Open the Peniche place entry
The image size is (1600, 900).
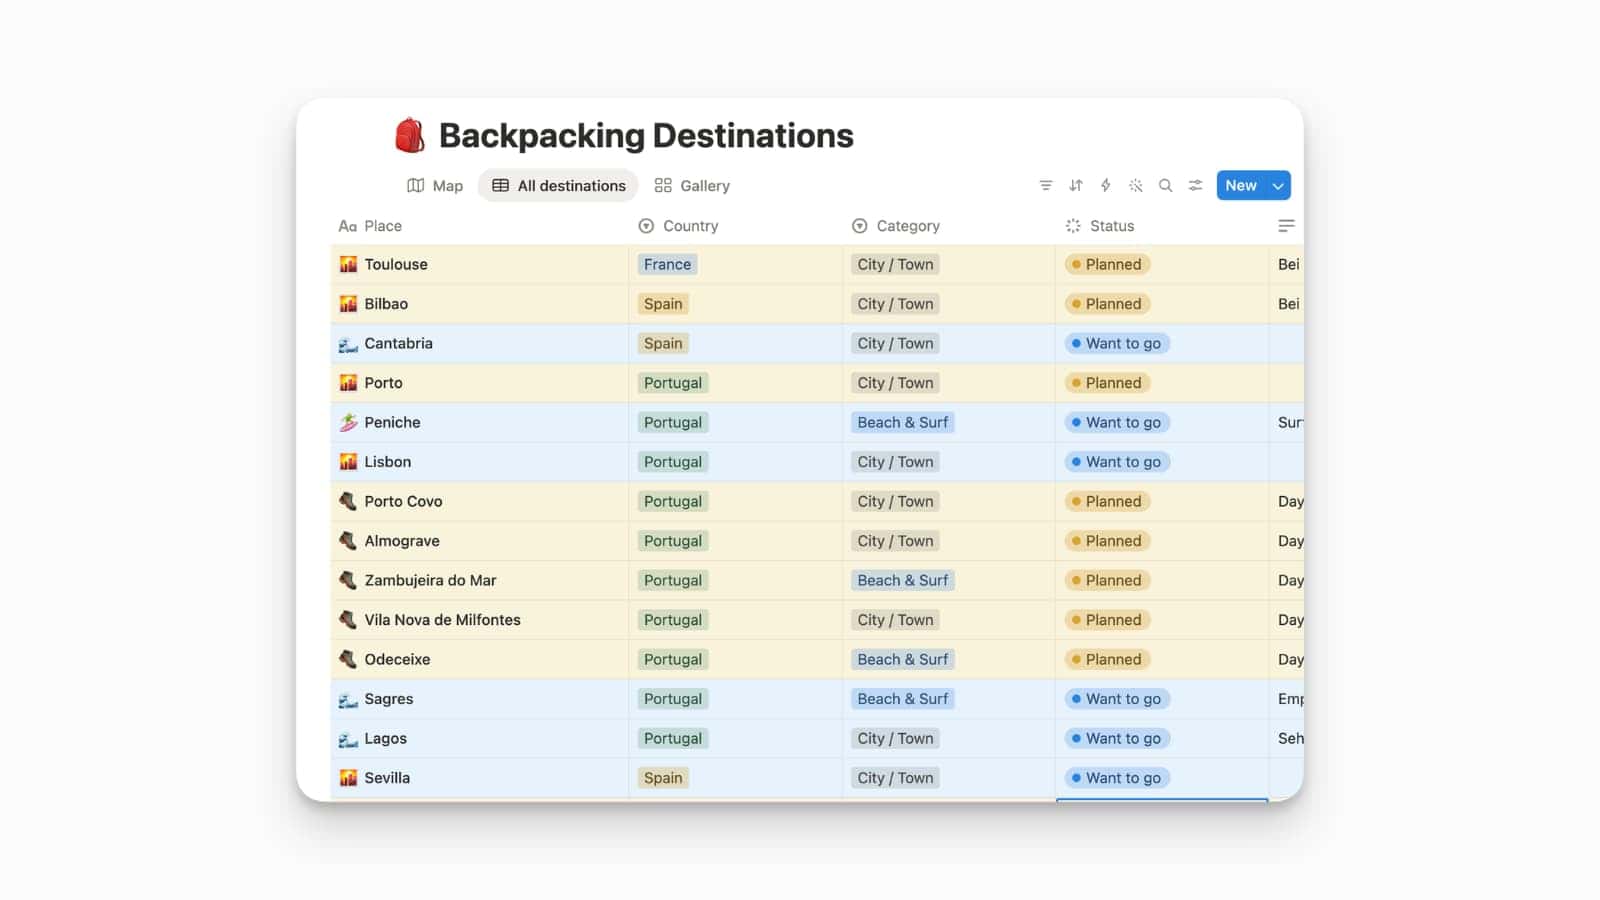[x=392, y=423]
